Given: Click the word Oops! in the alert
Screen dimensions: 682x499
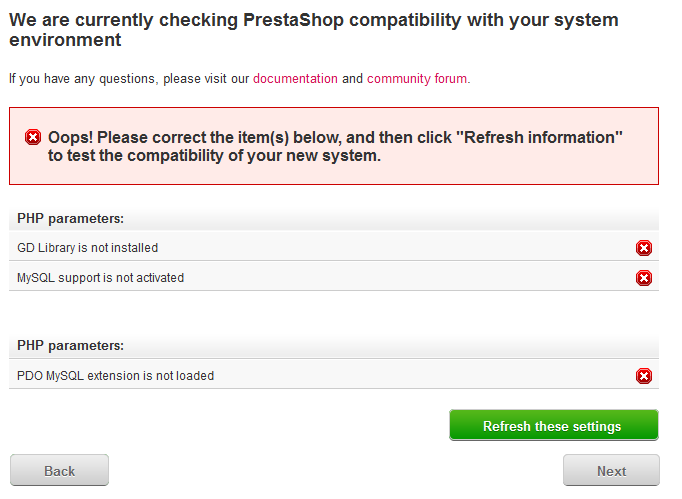Looking at the screenshot, I should click(x=70, y=137).
